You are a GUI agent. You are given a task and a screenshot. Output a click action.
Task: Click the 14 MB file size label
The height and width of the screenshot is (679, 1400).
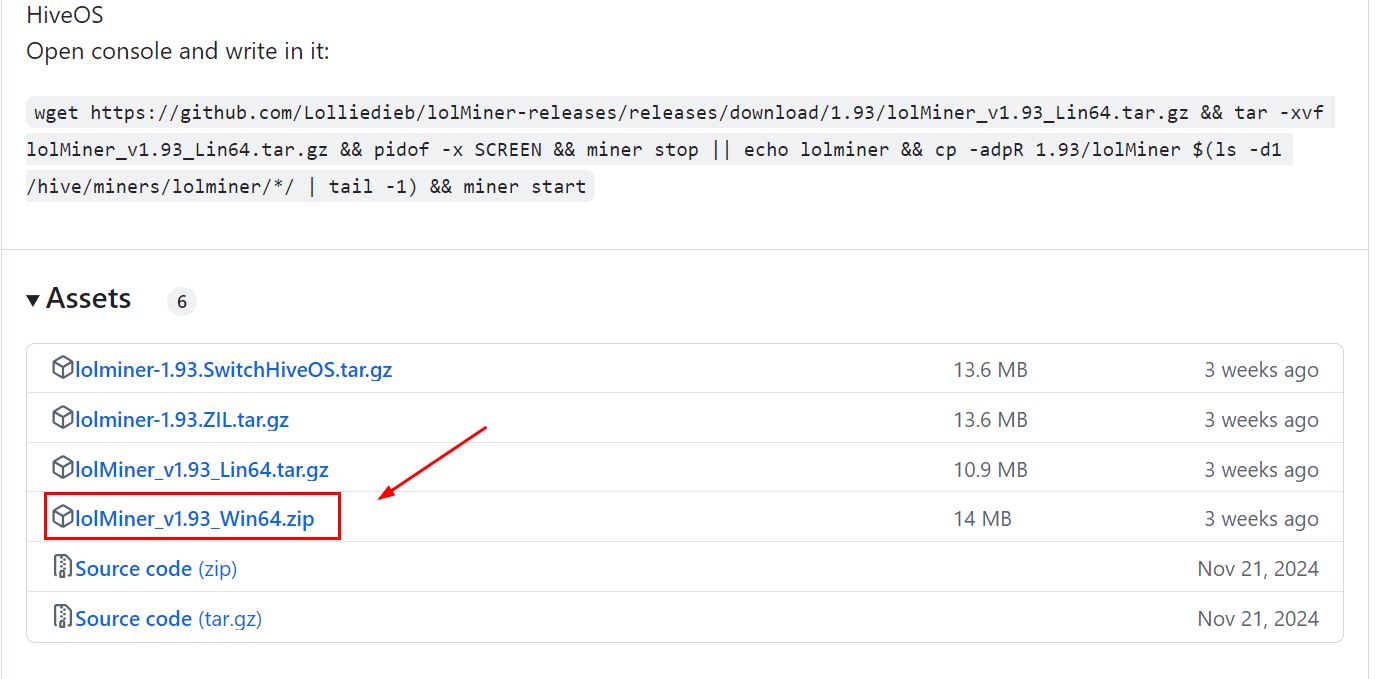click(x=982, y=519)
